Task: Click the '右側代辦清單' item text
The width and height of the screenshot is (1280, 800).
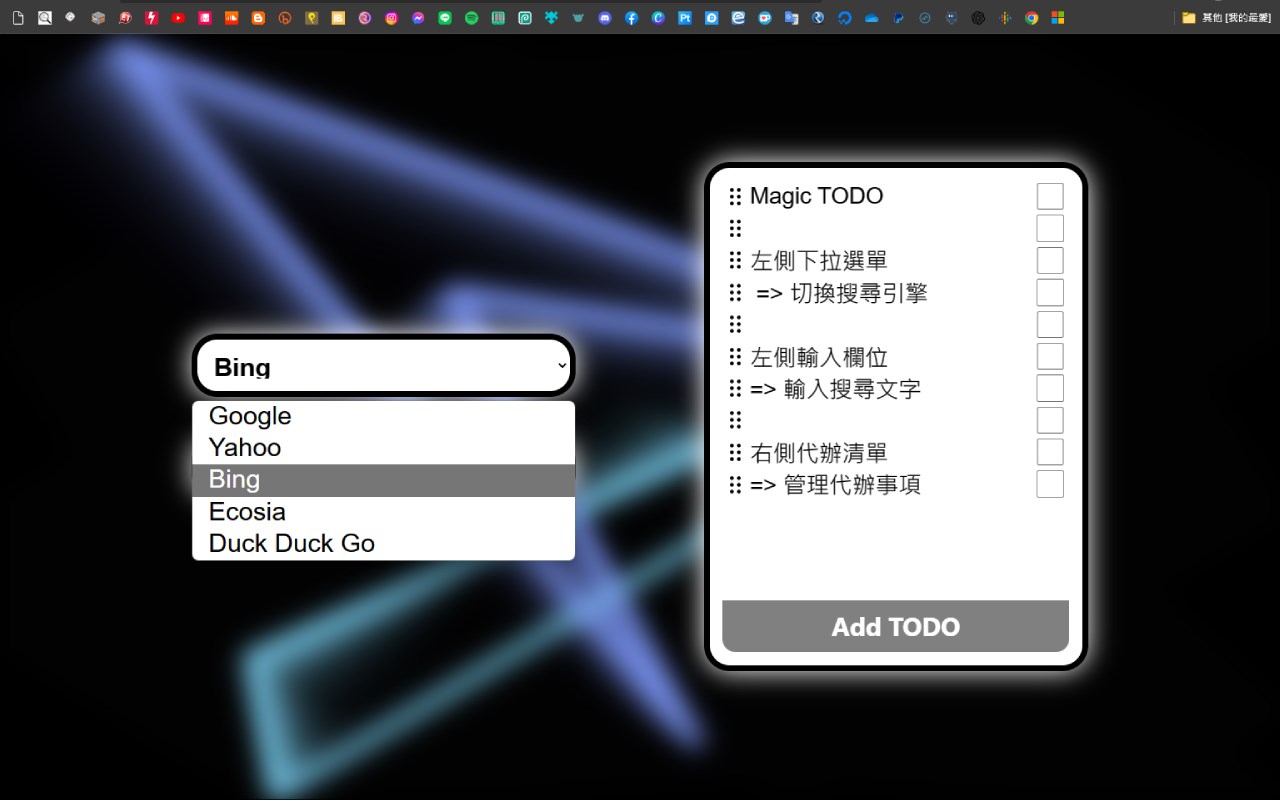Action: [x=819, y=453]
